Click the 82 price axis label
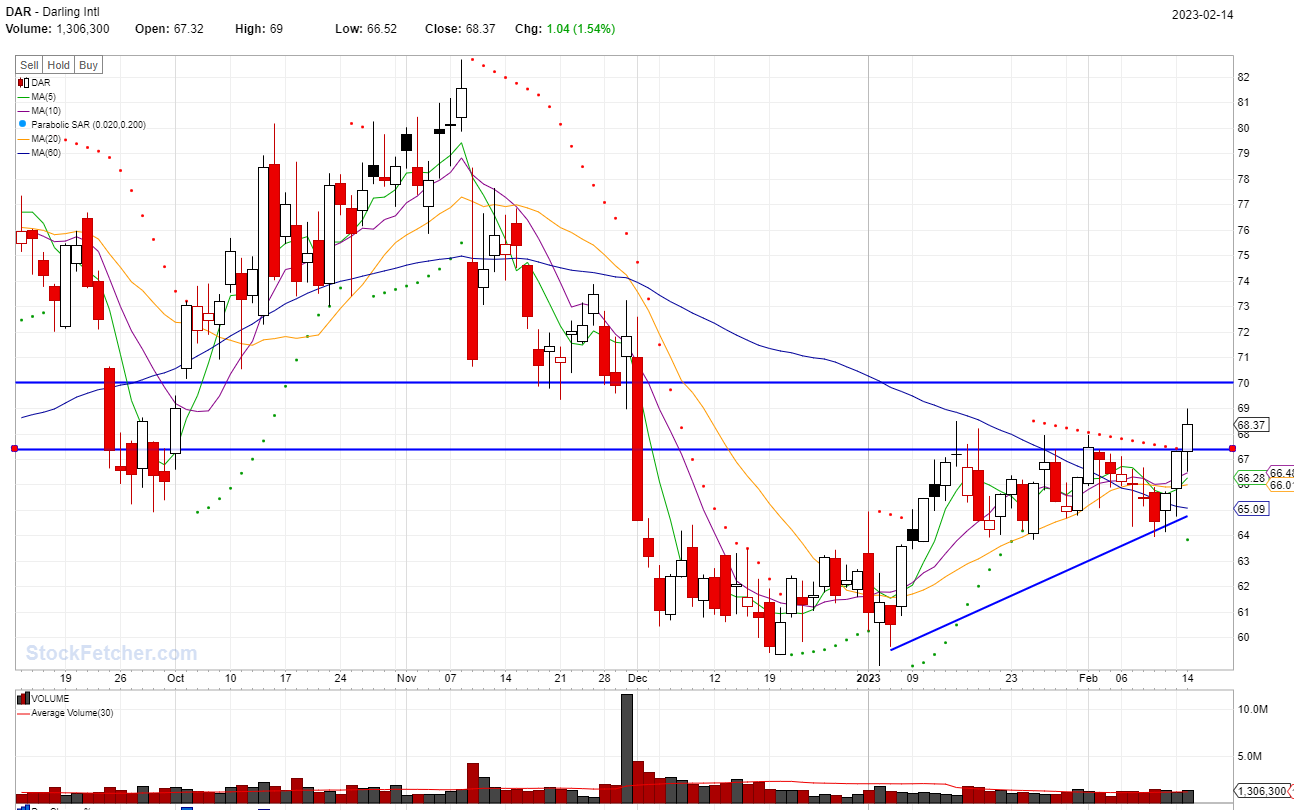The height and width of the screenshot is (810, 1294). 1244,77
